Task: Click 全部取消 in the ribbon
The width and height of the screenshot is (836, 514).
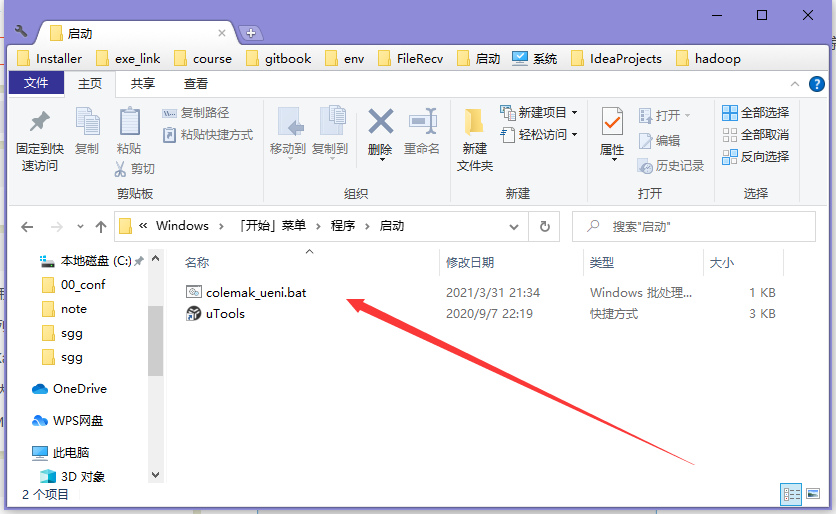Action: 755,135
